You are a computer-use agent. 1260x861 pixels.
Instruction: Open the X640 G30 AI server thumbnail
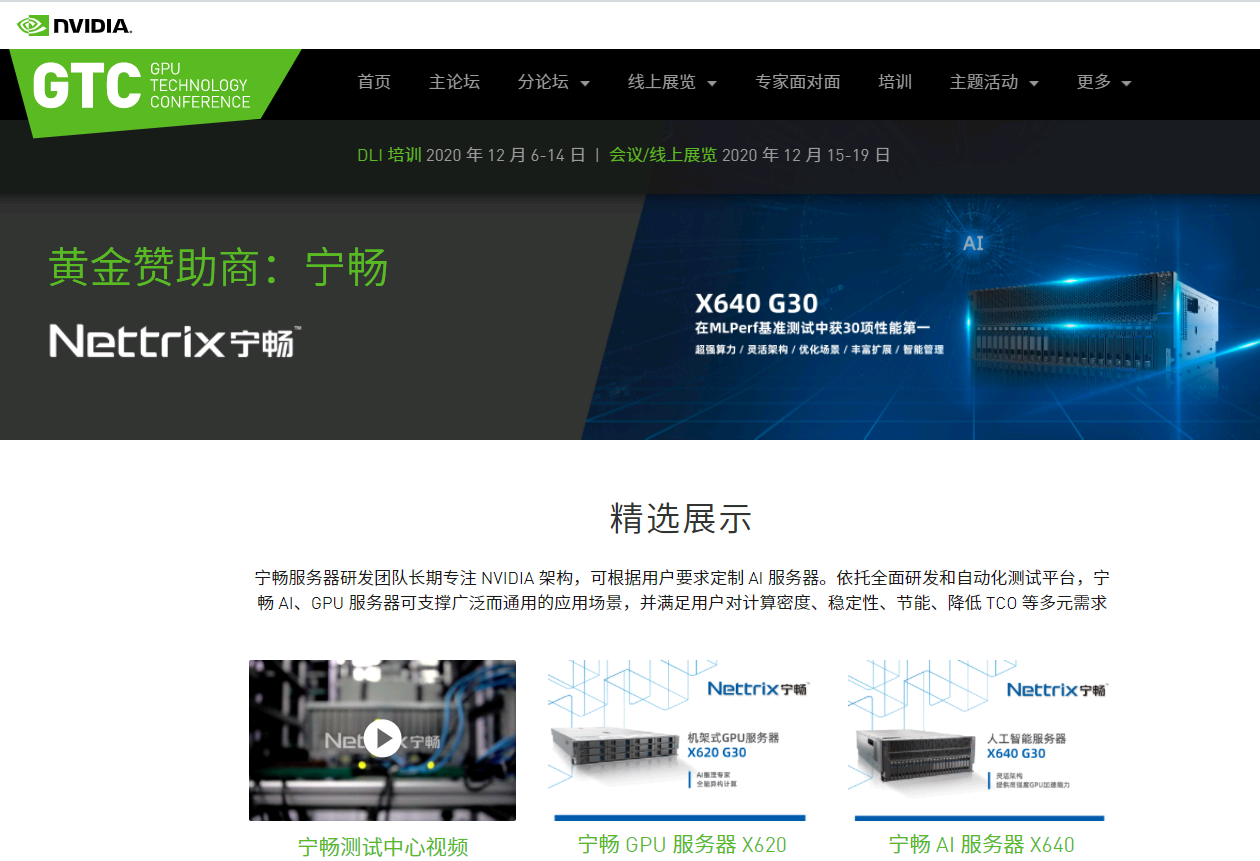tap(980, 740)
